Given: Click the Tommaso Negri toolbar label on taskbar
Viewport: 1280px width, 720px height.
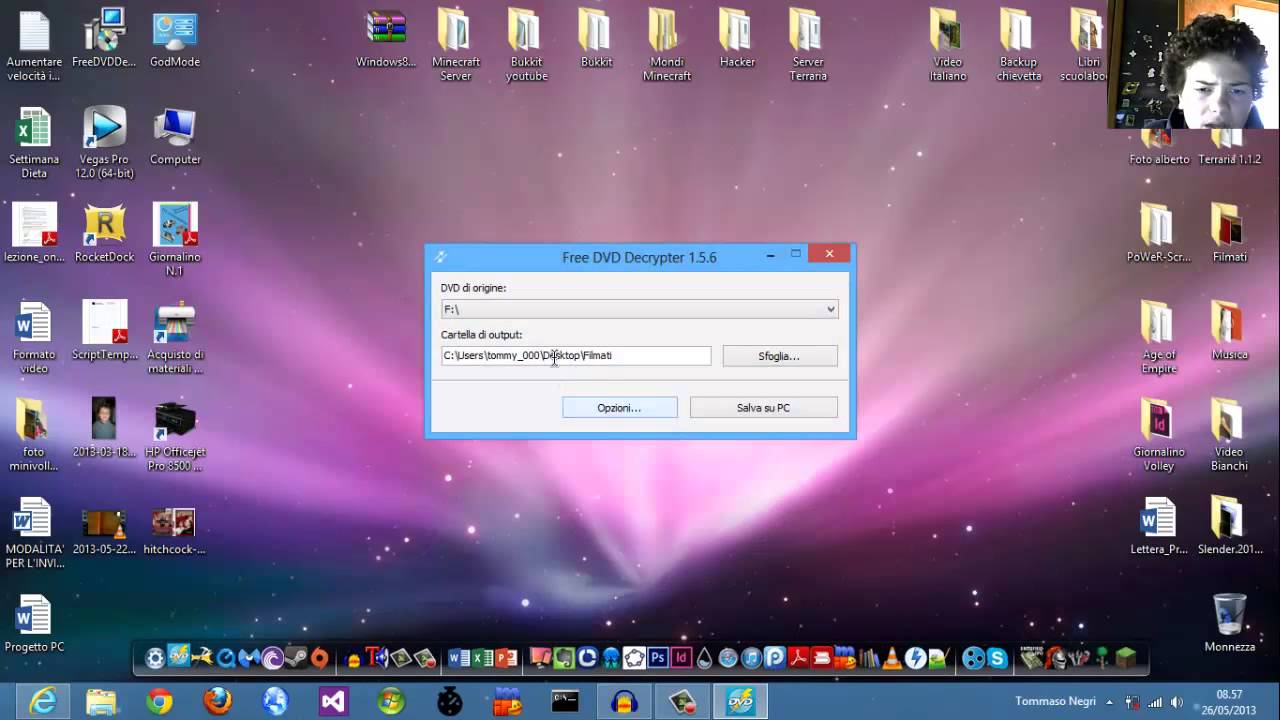Looking at the screenshot, I should 1055,702.
